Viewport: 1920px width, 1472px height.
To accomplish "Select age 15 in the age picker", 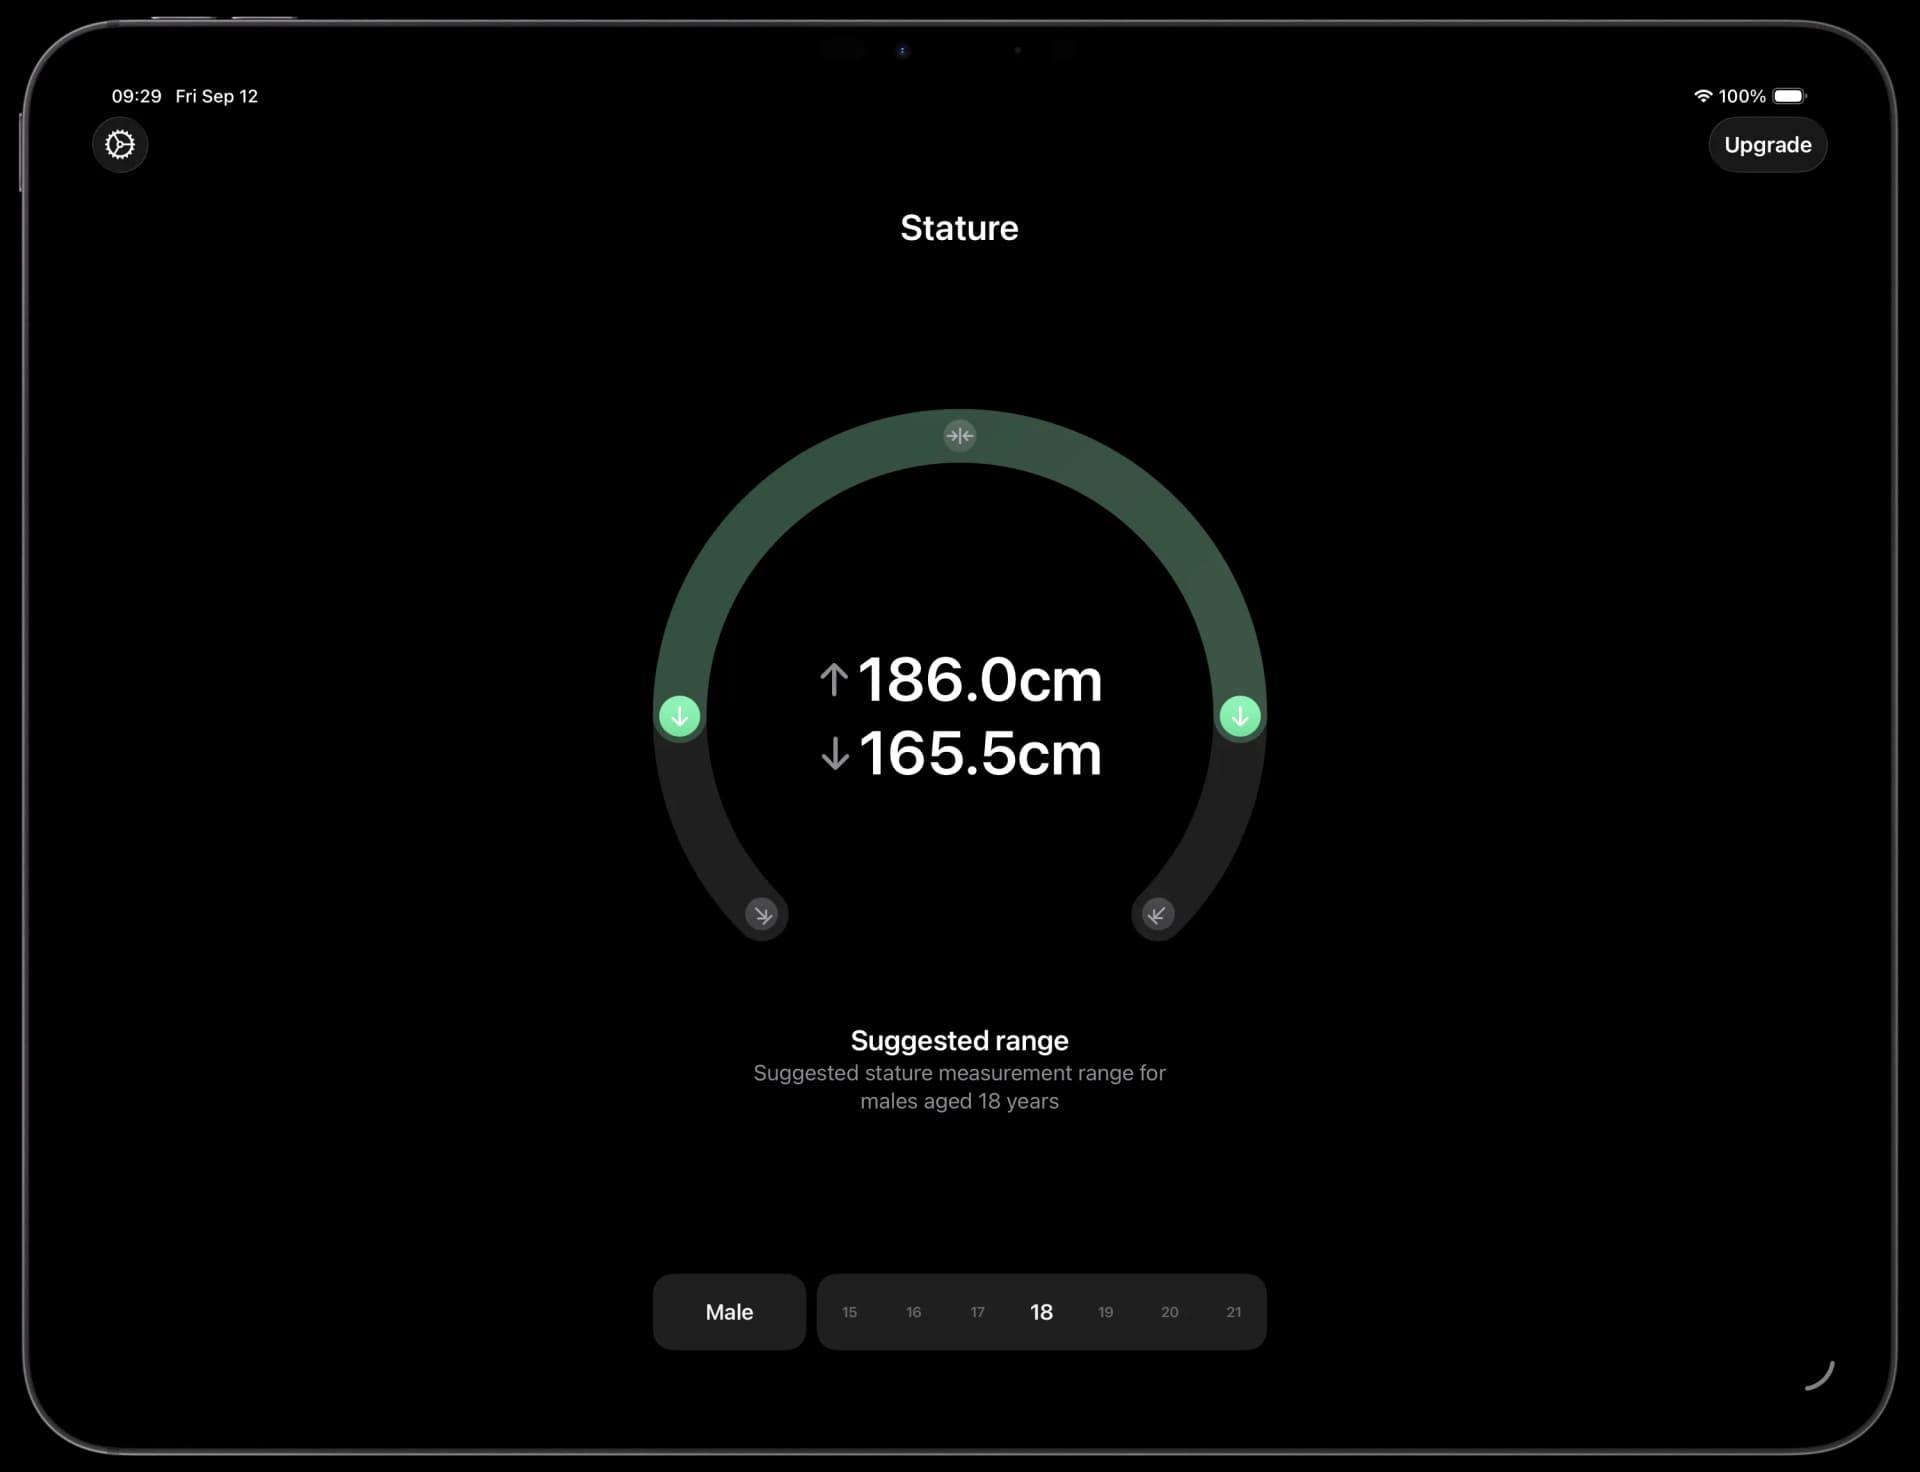I will 849,1312.
